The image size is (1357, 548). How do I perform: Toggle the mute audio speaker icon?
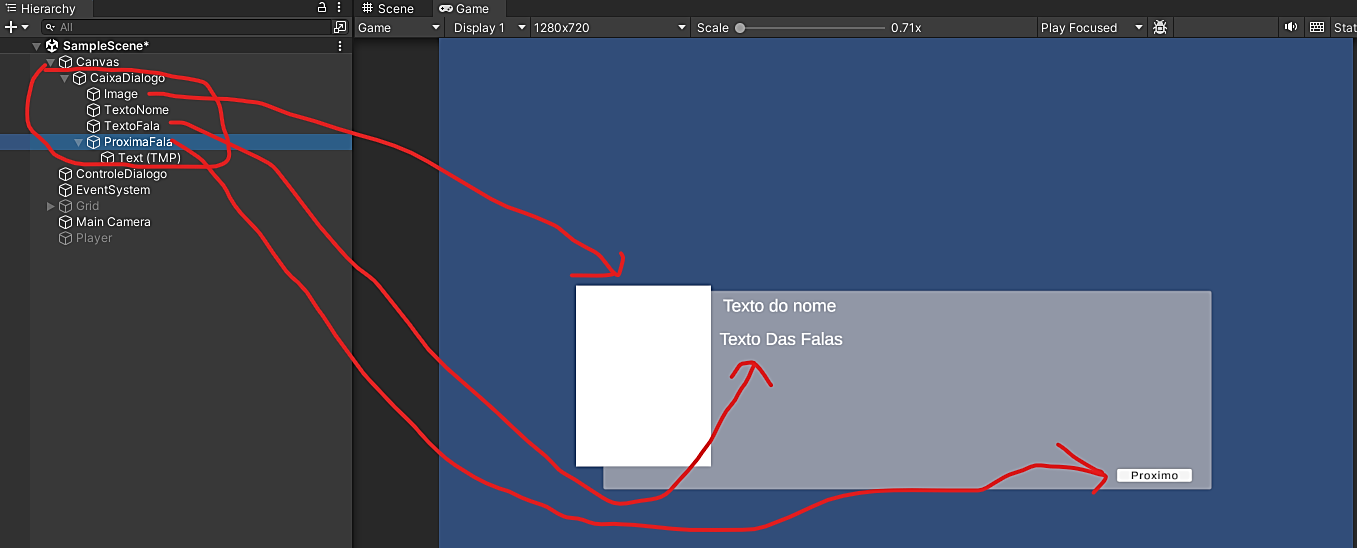coord(1291,28)
